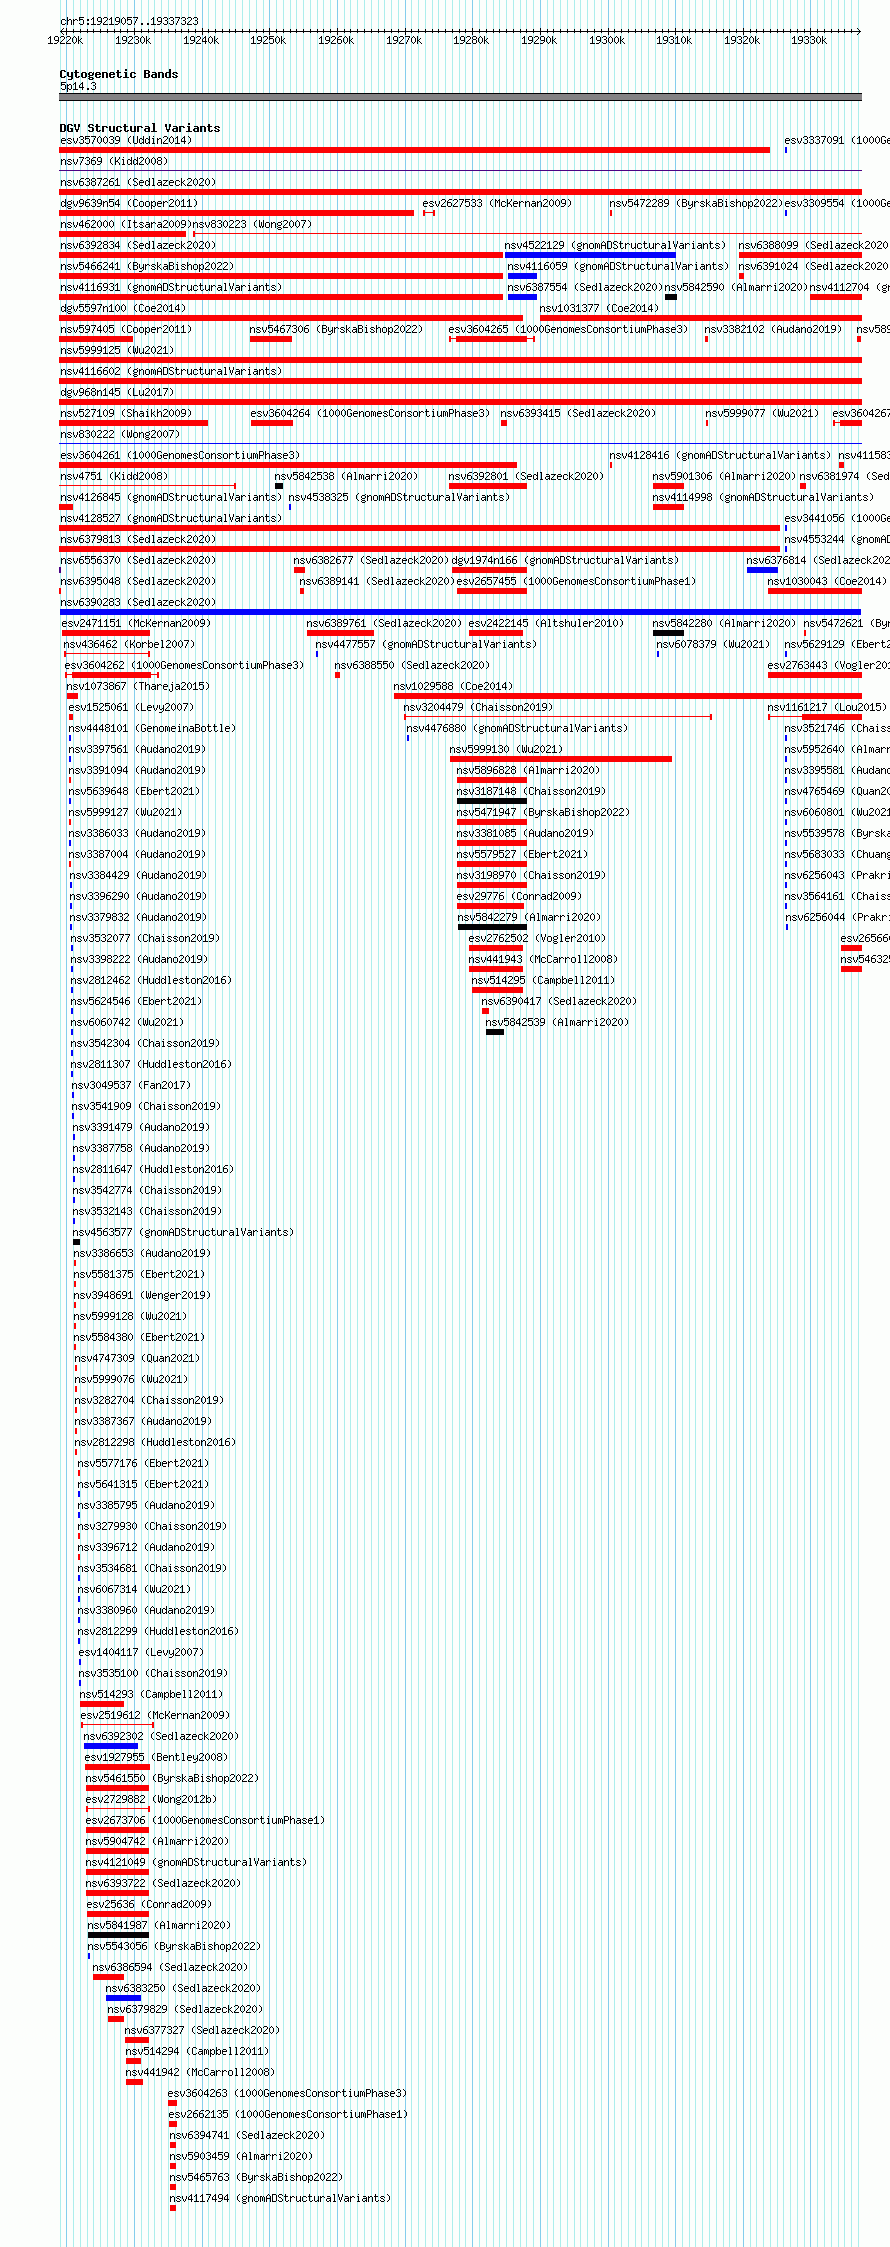Click nsv5842590 (Almarri2020) label
The height and width of the screenshot is (2247, 890).
click(736, 287)
